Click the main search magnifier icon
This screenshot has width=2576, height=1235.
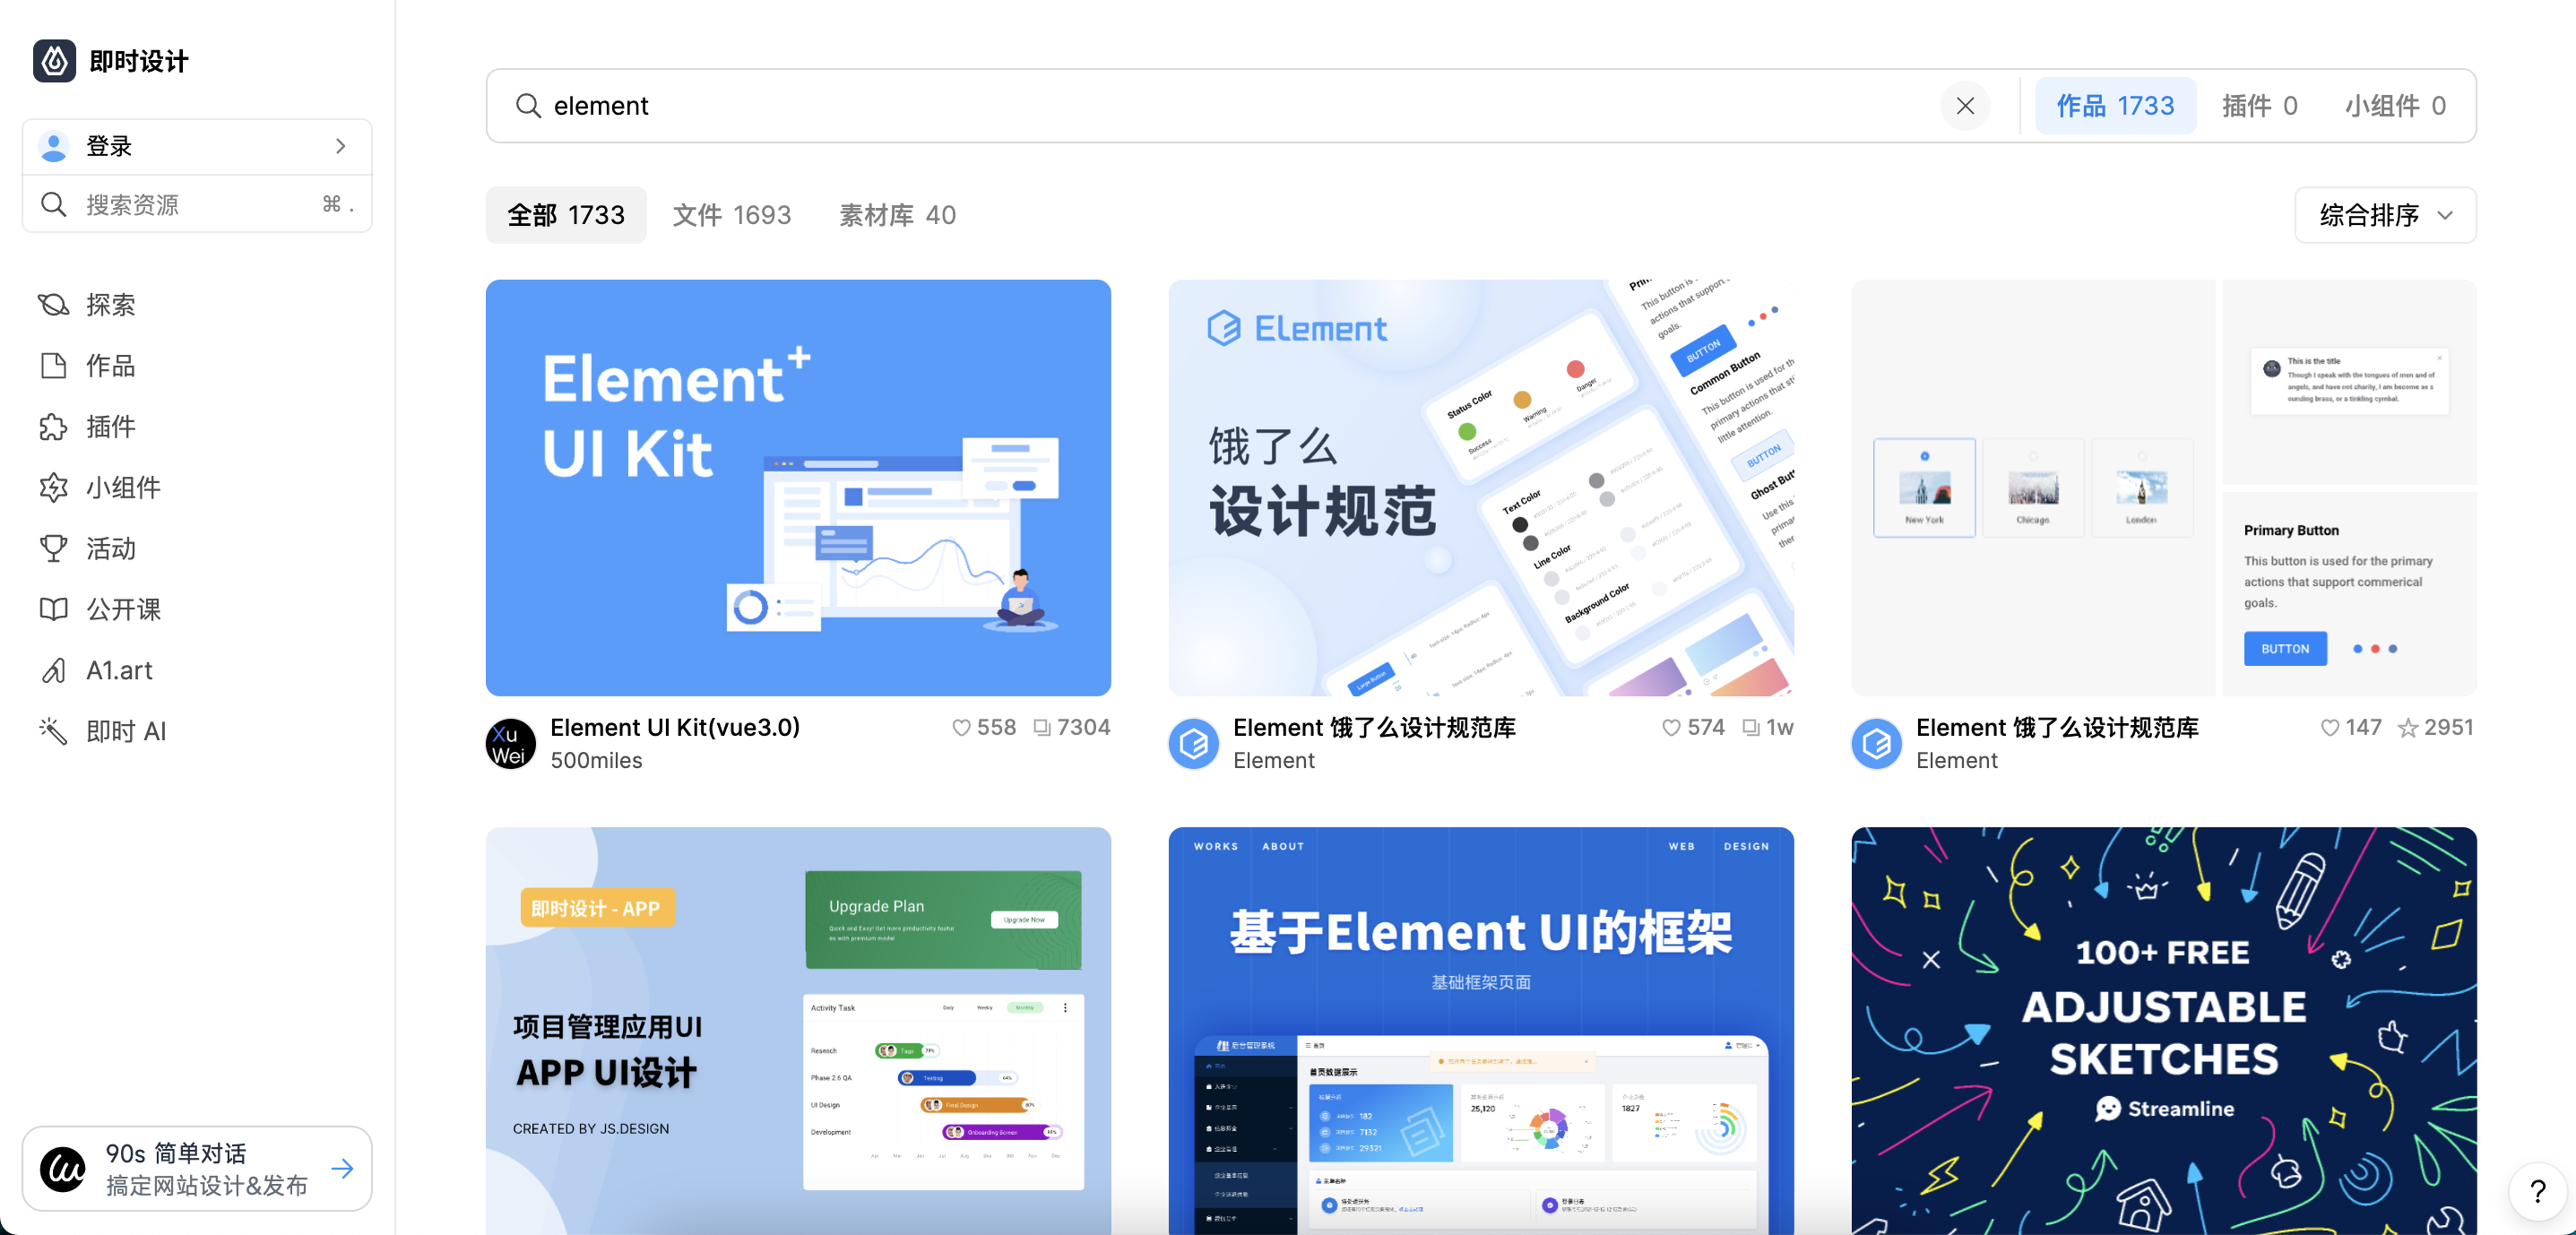(x=527, y=105)
